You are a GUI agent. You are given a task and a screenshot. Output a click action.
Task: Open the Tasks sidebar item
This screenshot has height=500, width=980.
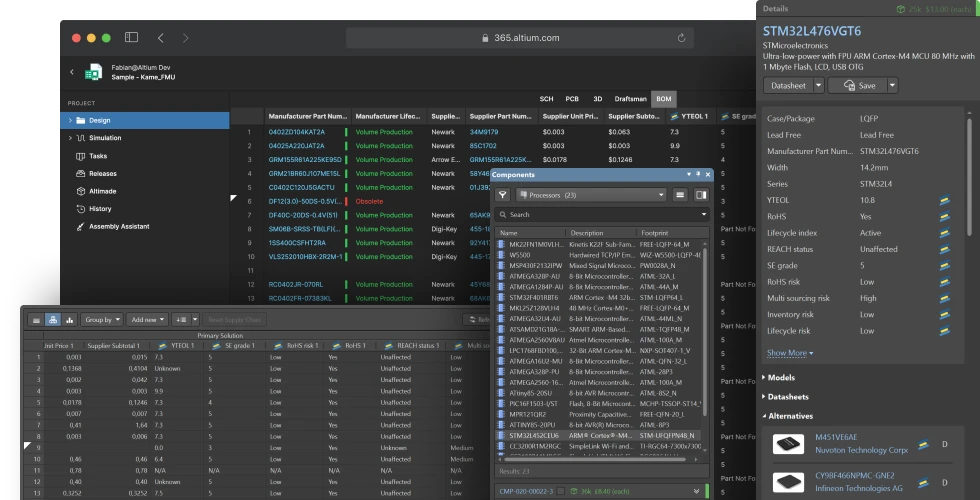pos(98,156)
